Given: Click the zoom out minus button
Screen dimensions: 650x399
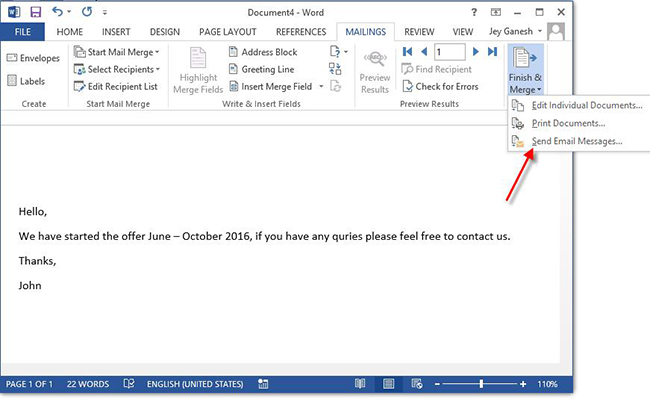Looking at the screenshot, I should pos(437,384).
